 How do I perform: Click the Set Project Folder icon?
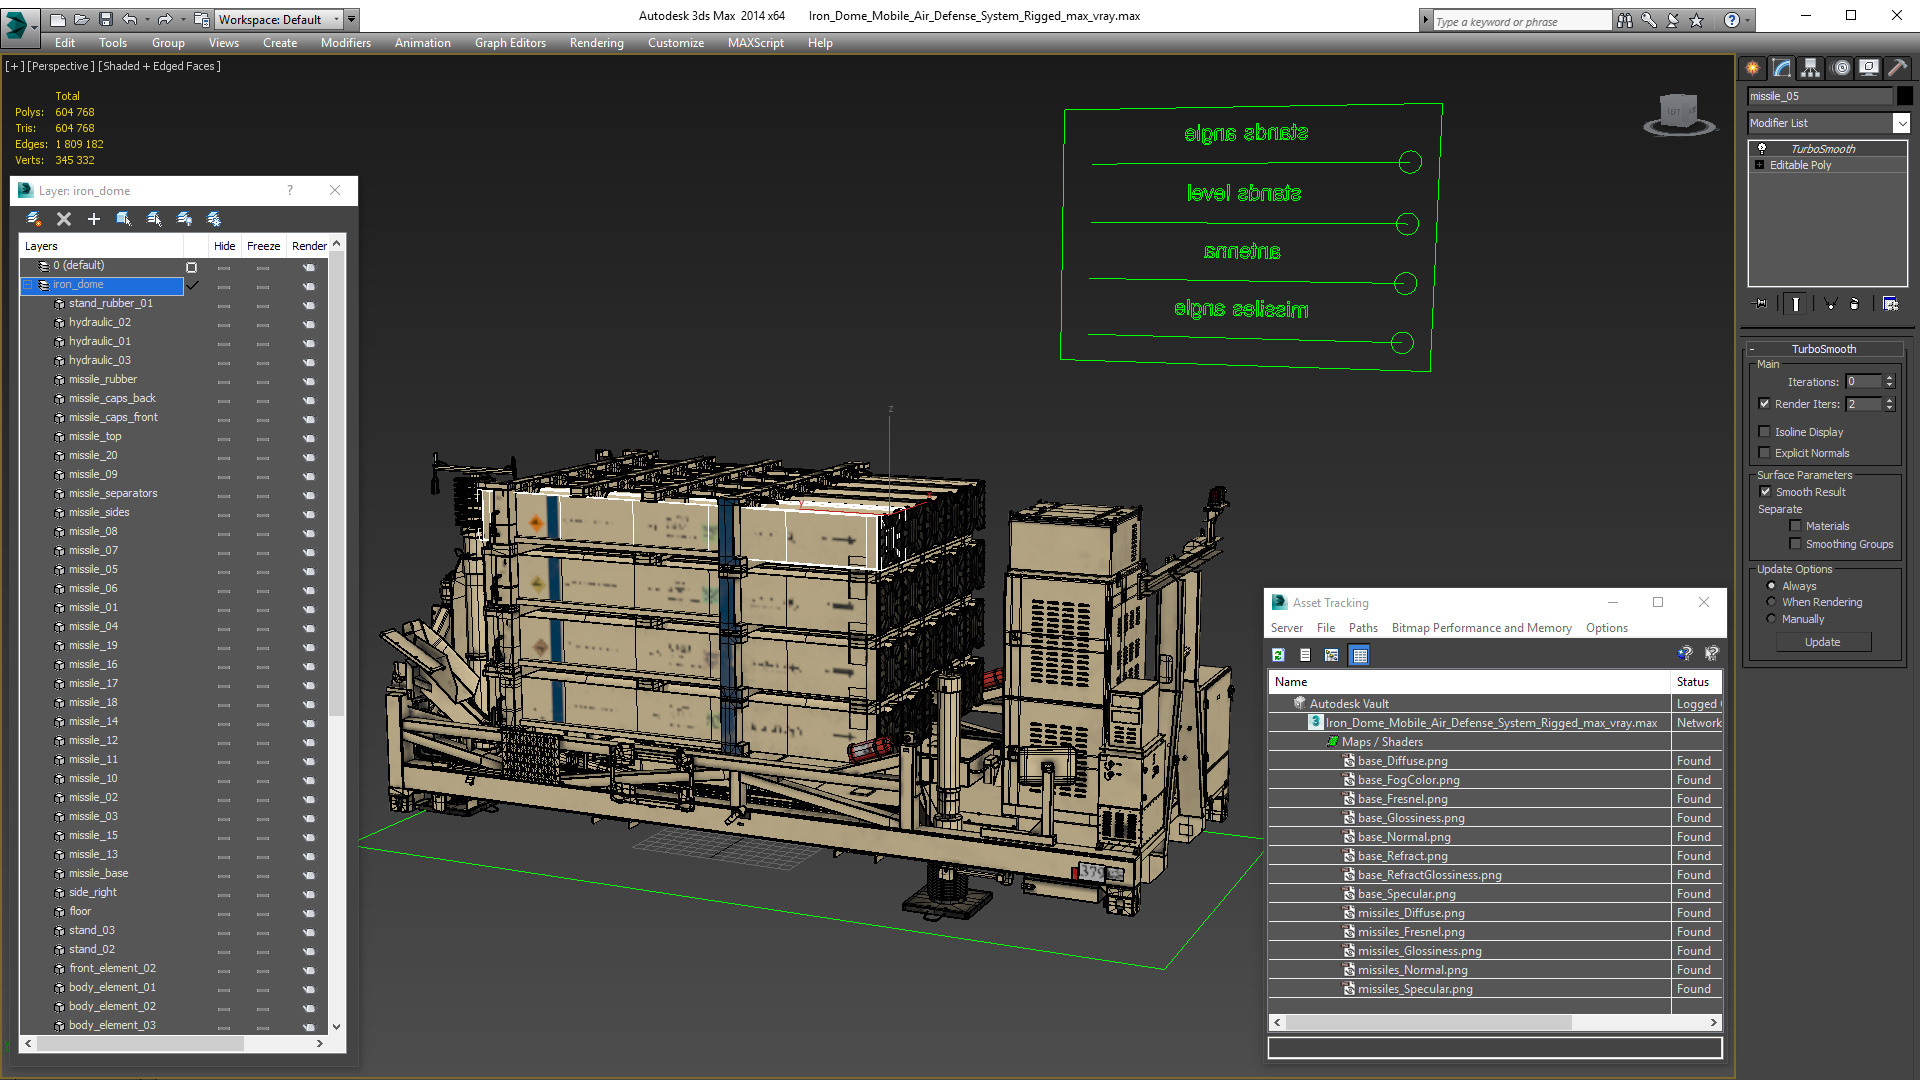tap(202, 19)
